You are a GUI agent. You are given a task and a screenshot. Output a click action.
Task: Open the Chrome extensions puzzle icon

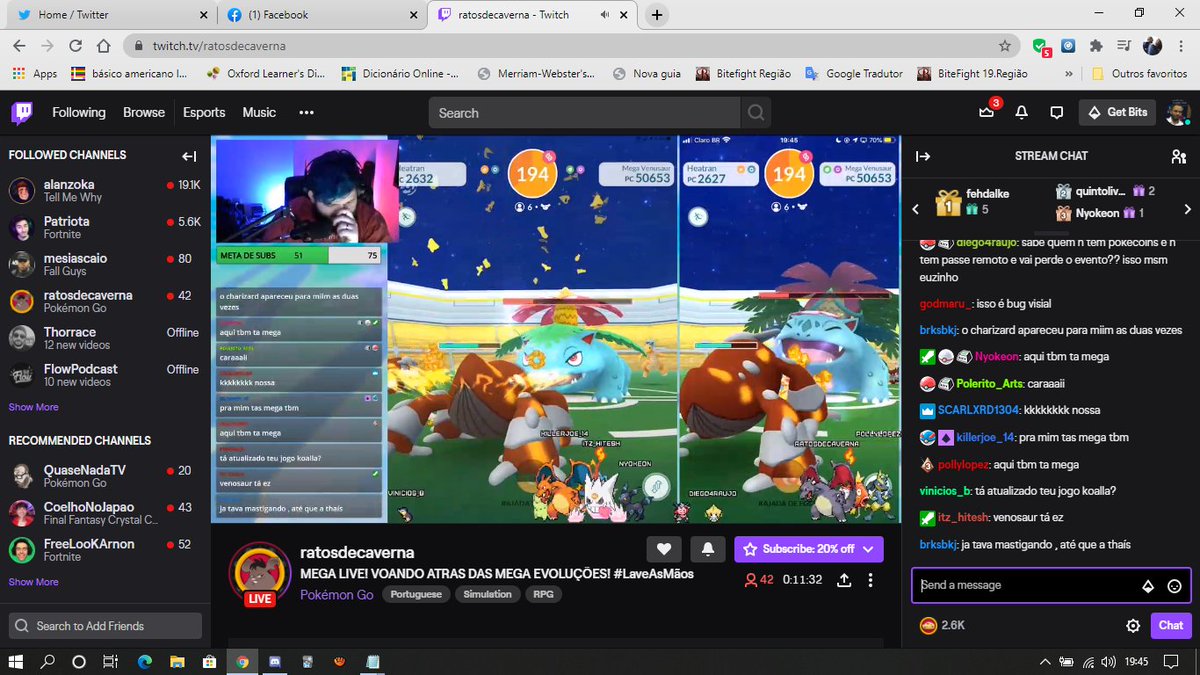1096,46
